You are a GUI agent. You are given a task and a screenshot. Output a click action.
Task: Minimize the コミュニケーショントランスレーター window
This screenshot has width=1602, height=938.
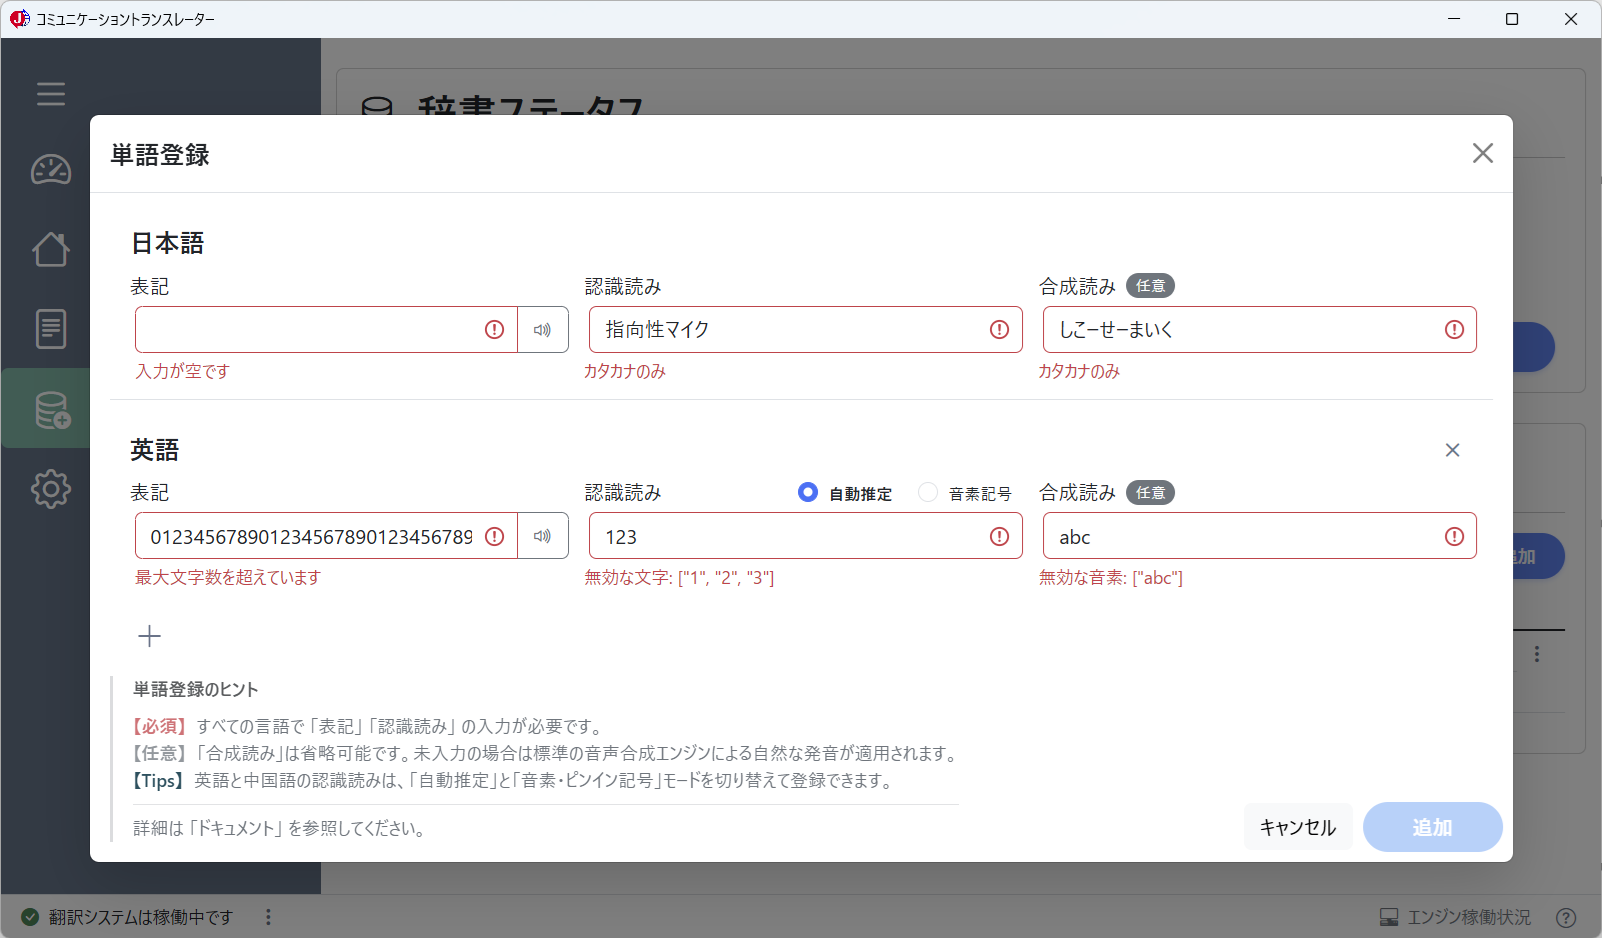point(1454,19)
